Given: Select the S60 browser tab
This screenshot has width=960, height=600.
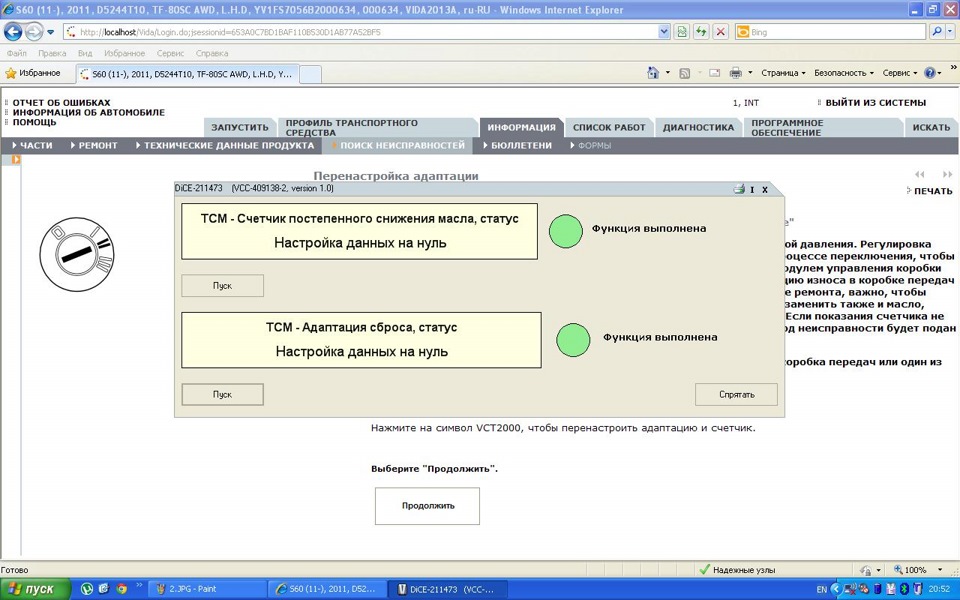Looking at the screenshot, I should pyautogui.click(x=187, y=74).
